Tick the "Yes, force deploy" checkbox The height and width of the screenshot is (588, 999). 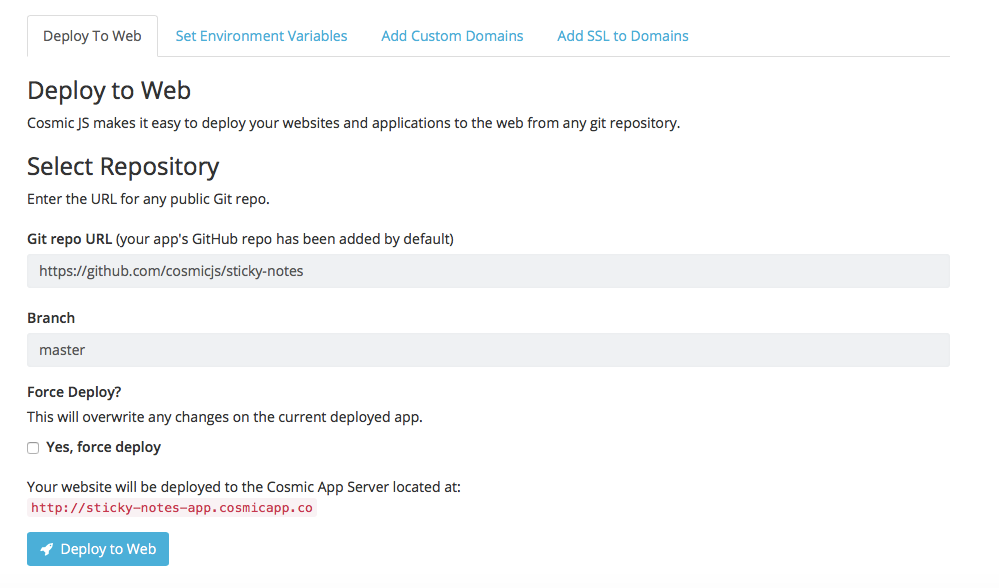point(33,448)
